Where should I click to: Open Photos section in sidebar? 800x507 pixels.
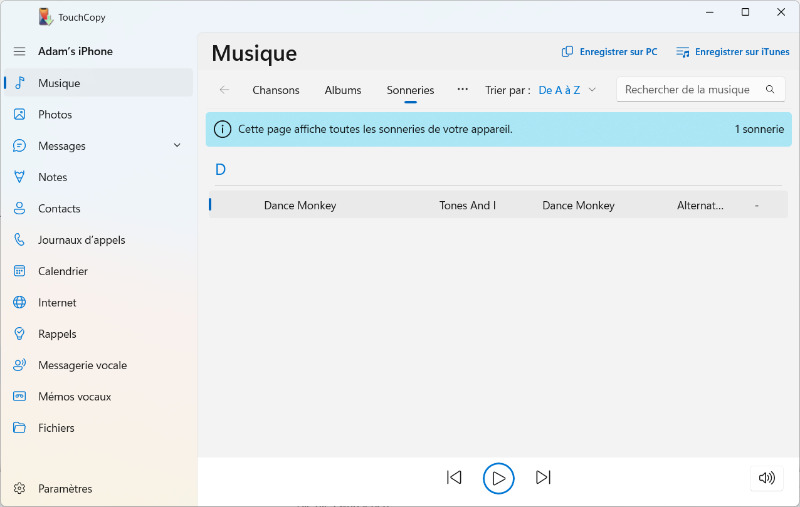55,115
